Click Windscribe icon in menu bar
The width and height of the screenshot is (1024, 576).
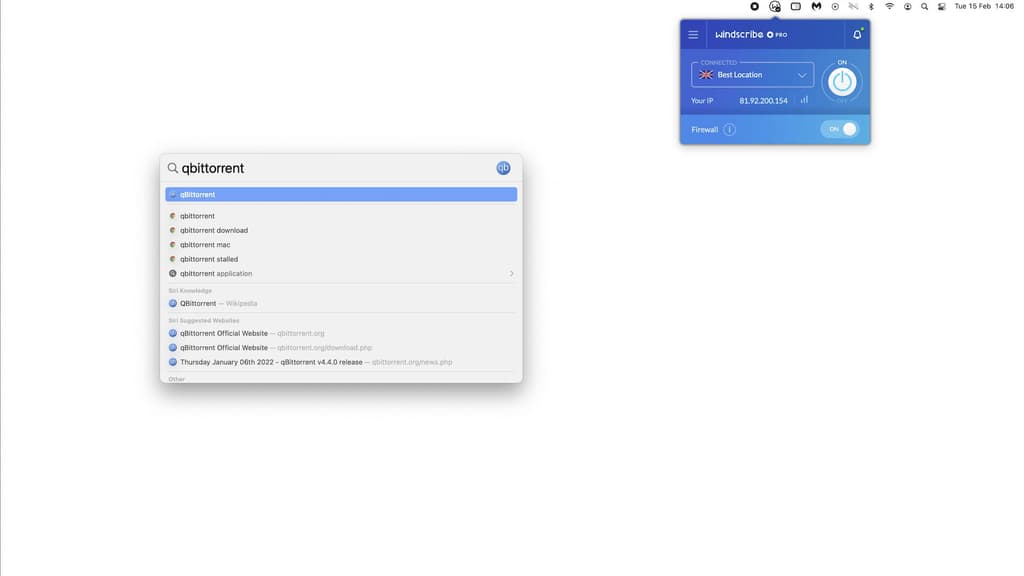click(775, 7)
